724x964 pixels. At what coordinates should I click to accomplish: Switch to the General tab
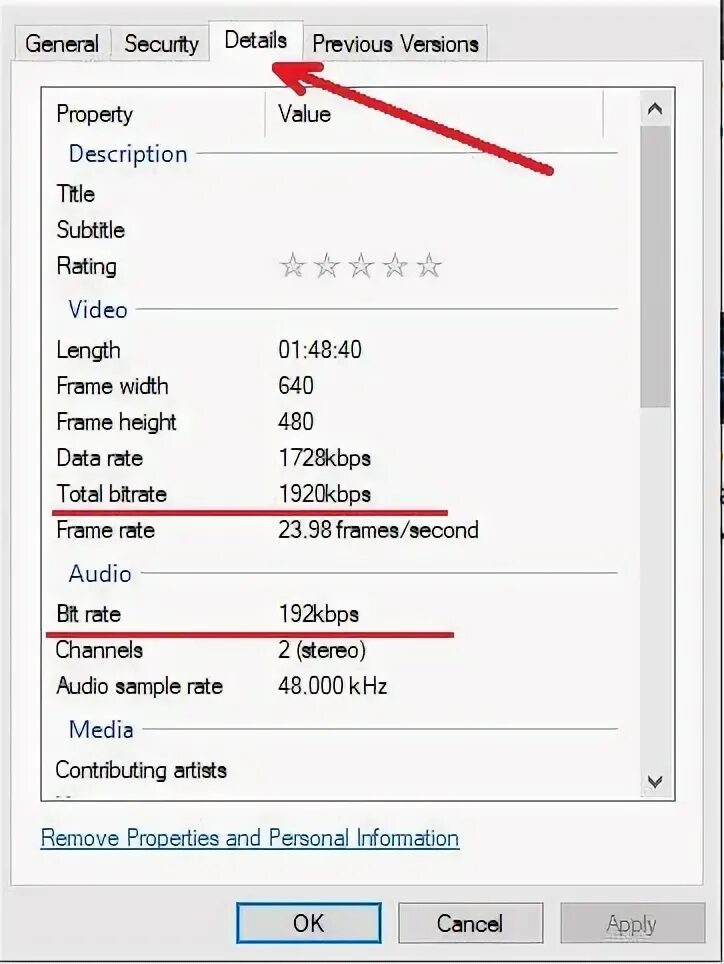(62, 44)
